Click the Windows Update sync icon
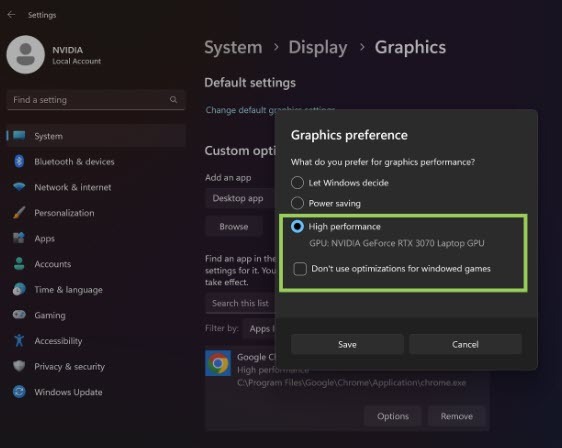 19,392
